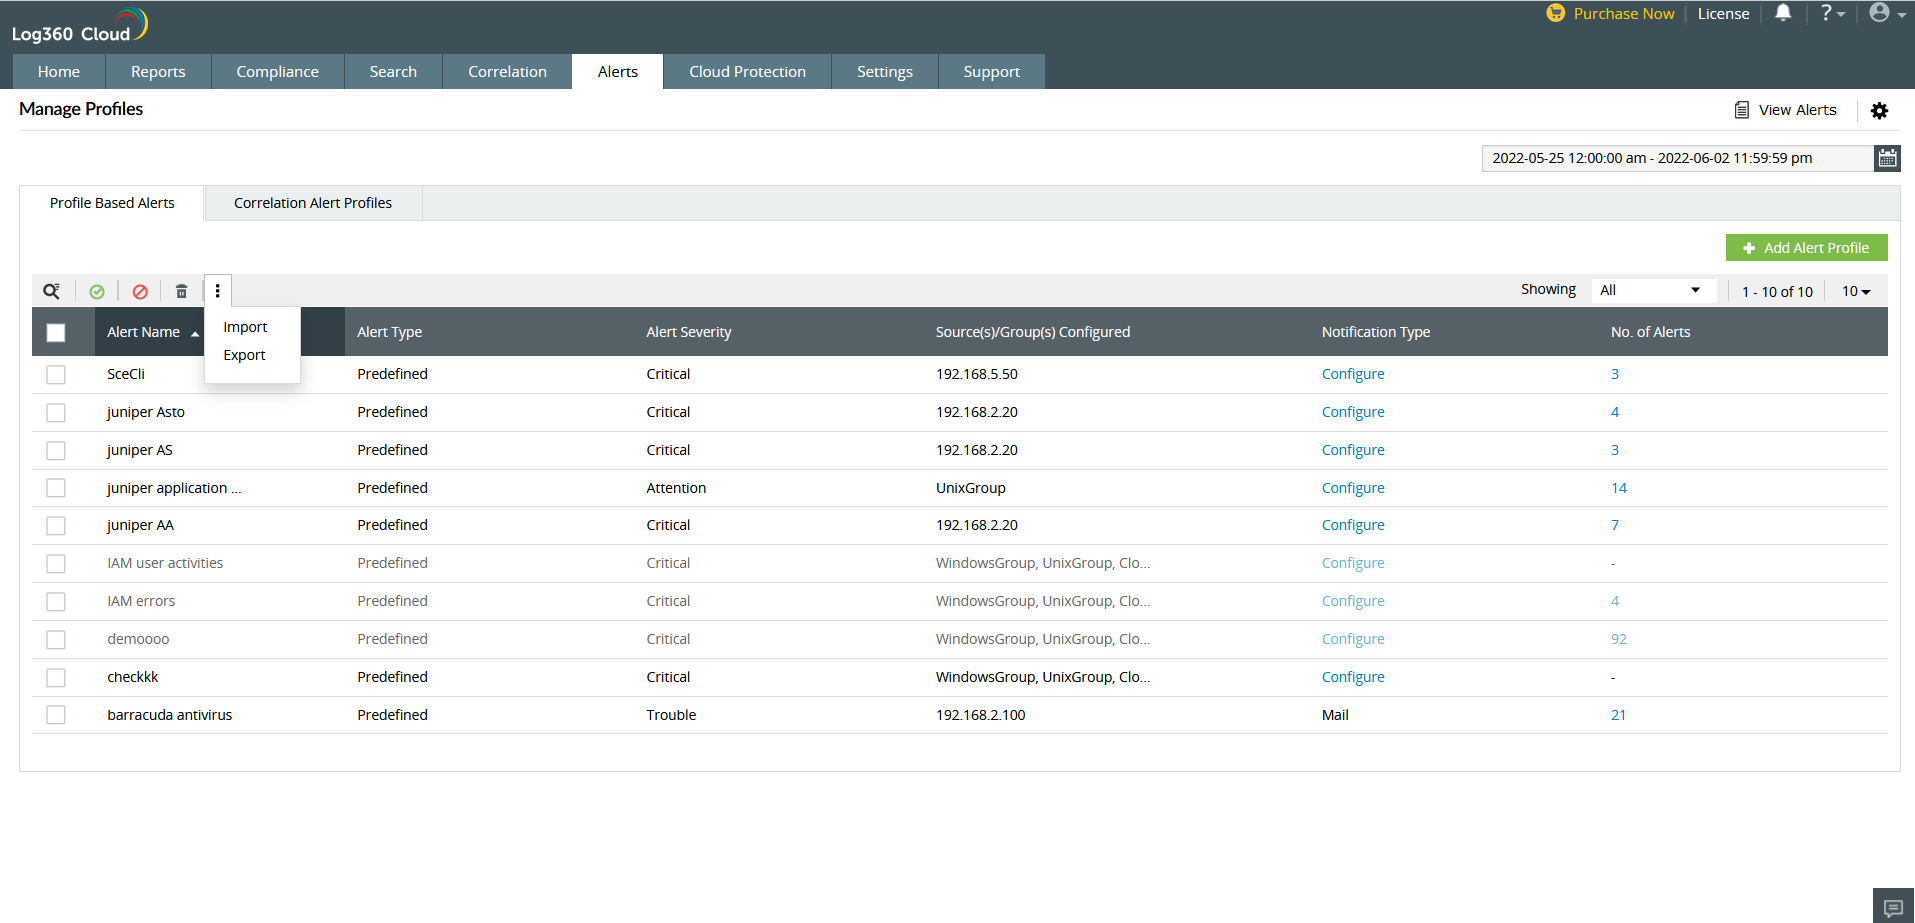This screenshot has width=1915, height=923.
Task: Click the trash delete profile icon
Action: pos(181,291)
